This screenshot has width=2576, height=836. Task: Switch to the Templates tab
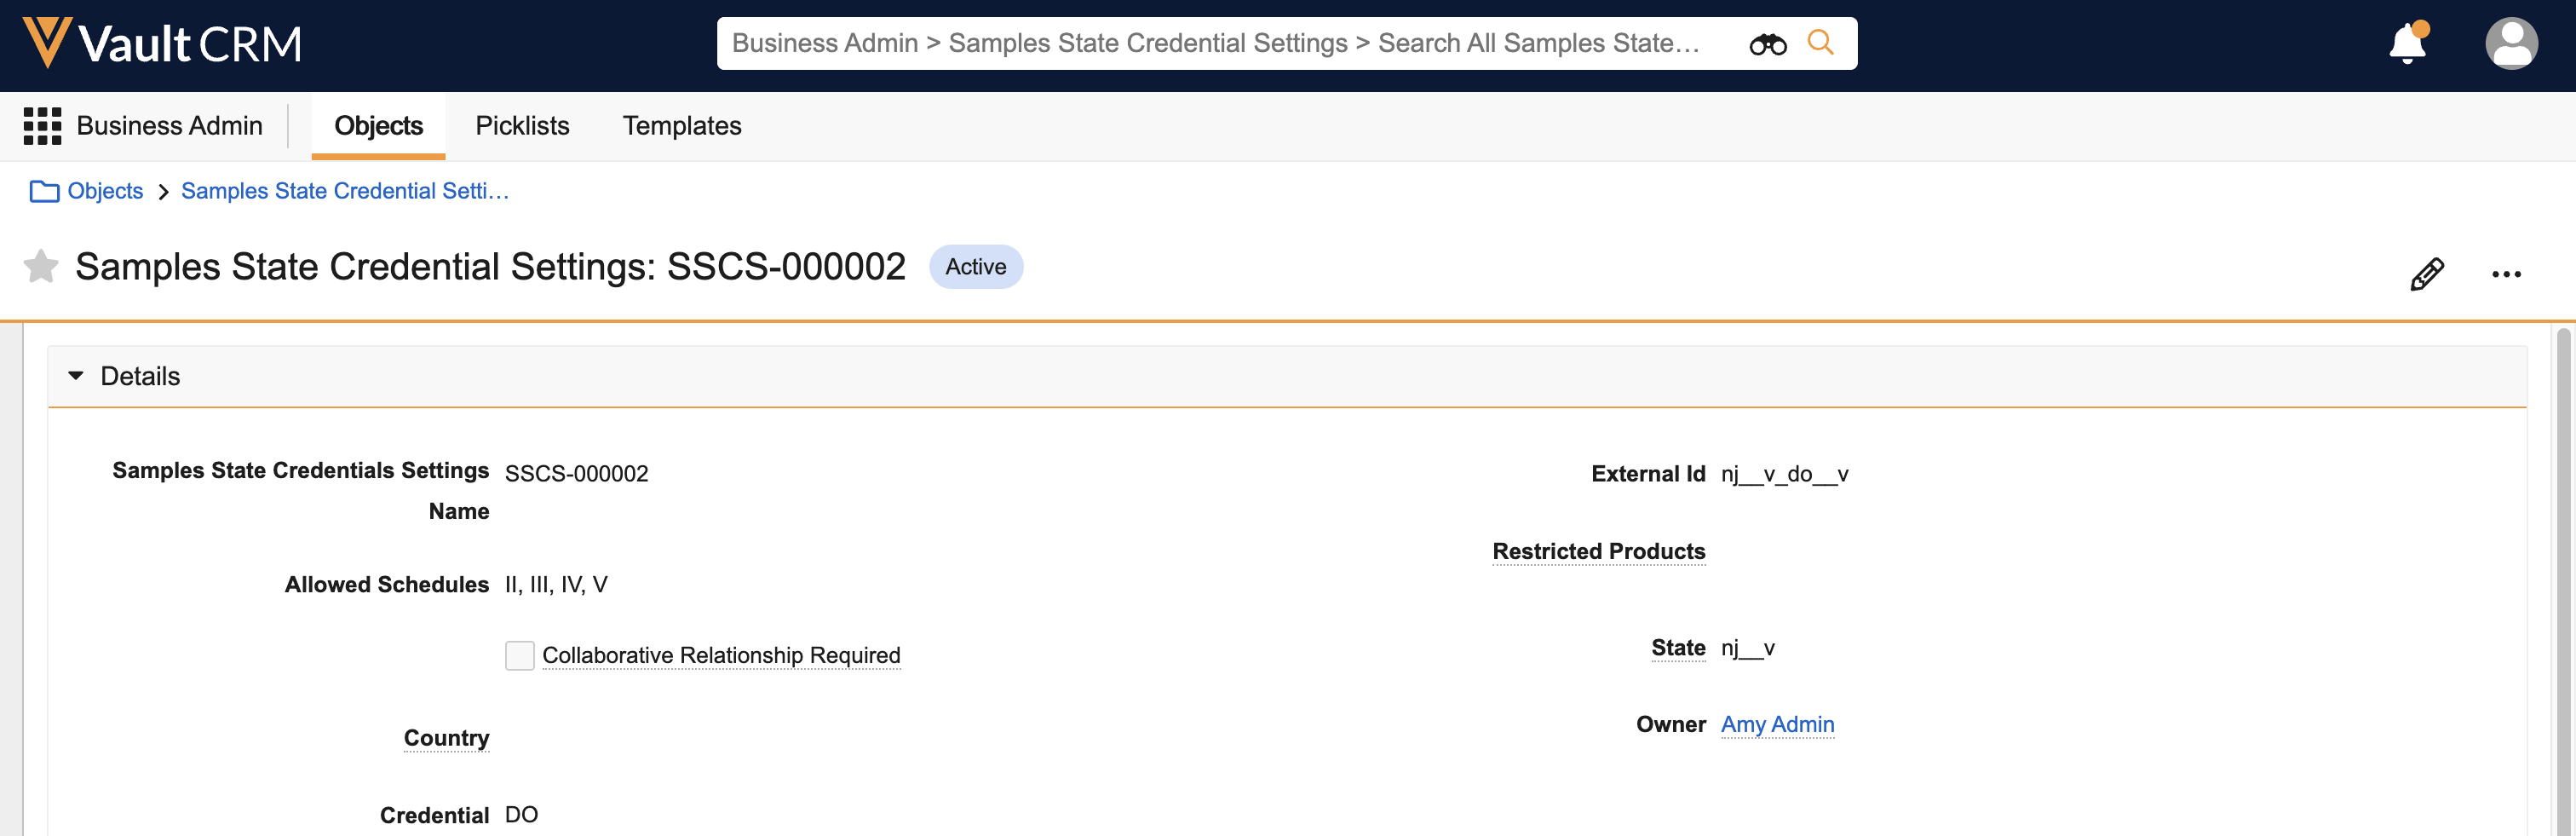click(682, 126)
